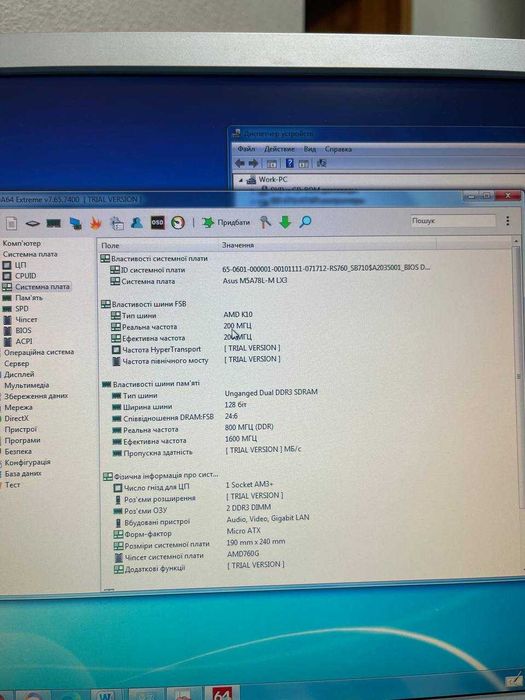The height and width of the screenshot is (700, 525).
Task: Select the ID системної плати row
Action: [x=270, y=269]
